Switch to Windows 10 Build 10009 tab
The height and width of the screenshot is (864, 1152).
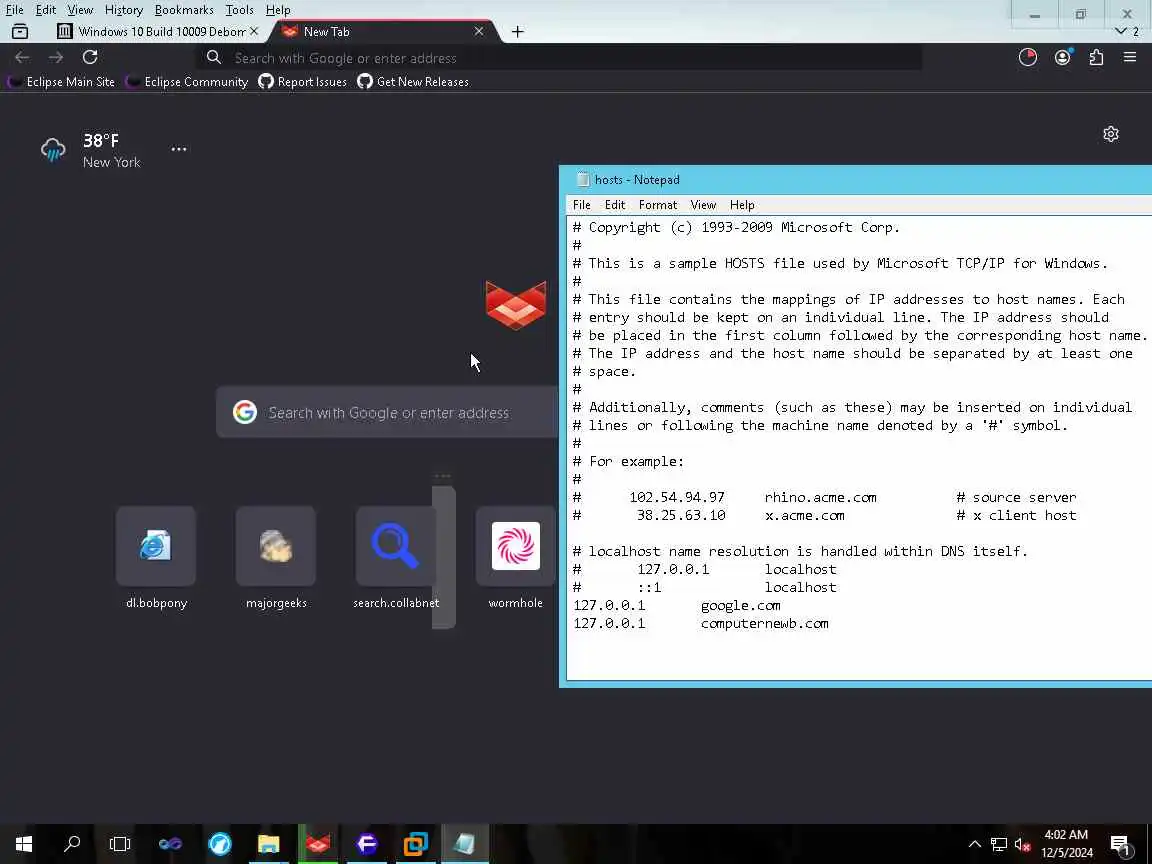point(156,32)
